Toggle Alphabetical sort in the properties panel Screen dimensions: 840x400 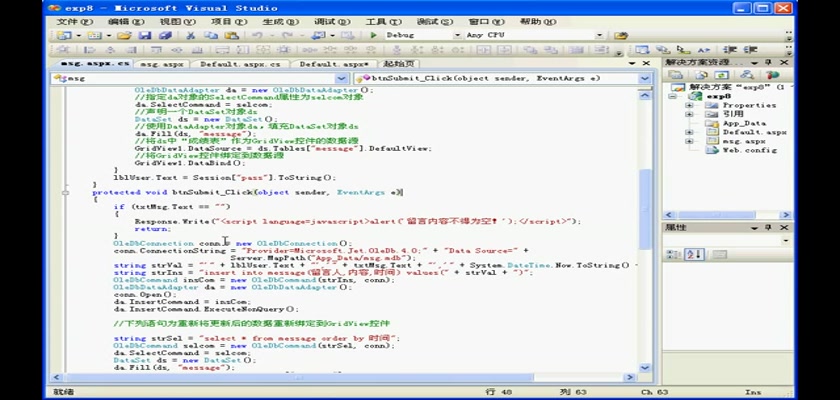(694, 255)
